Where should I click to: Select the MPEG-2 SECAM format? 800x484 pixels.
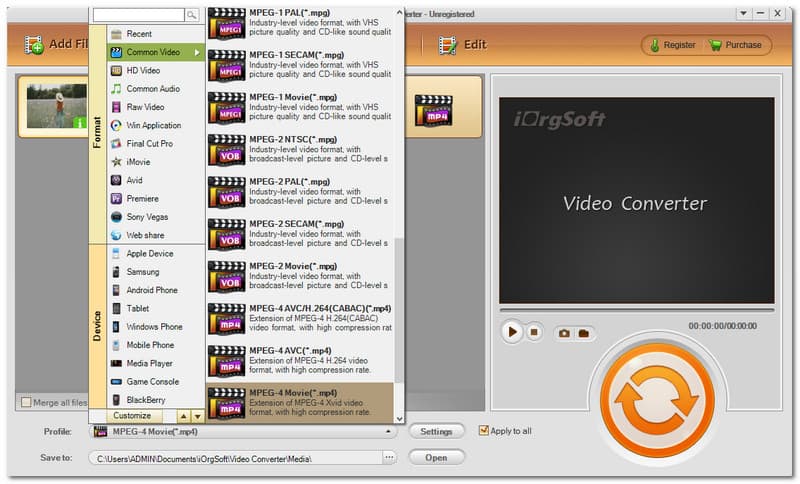tap(300, 234)
